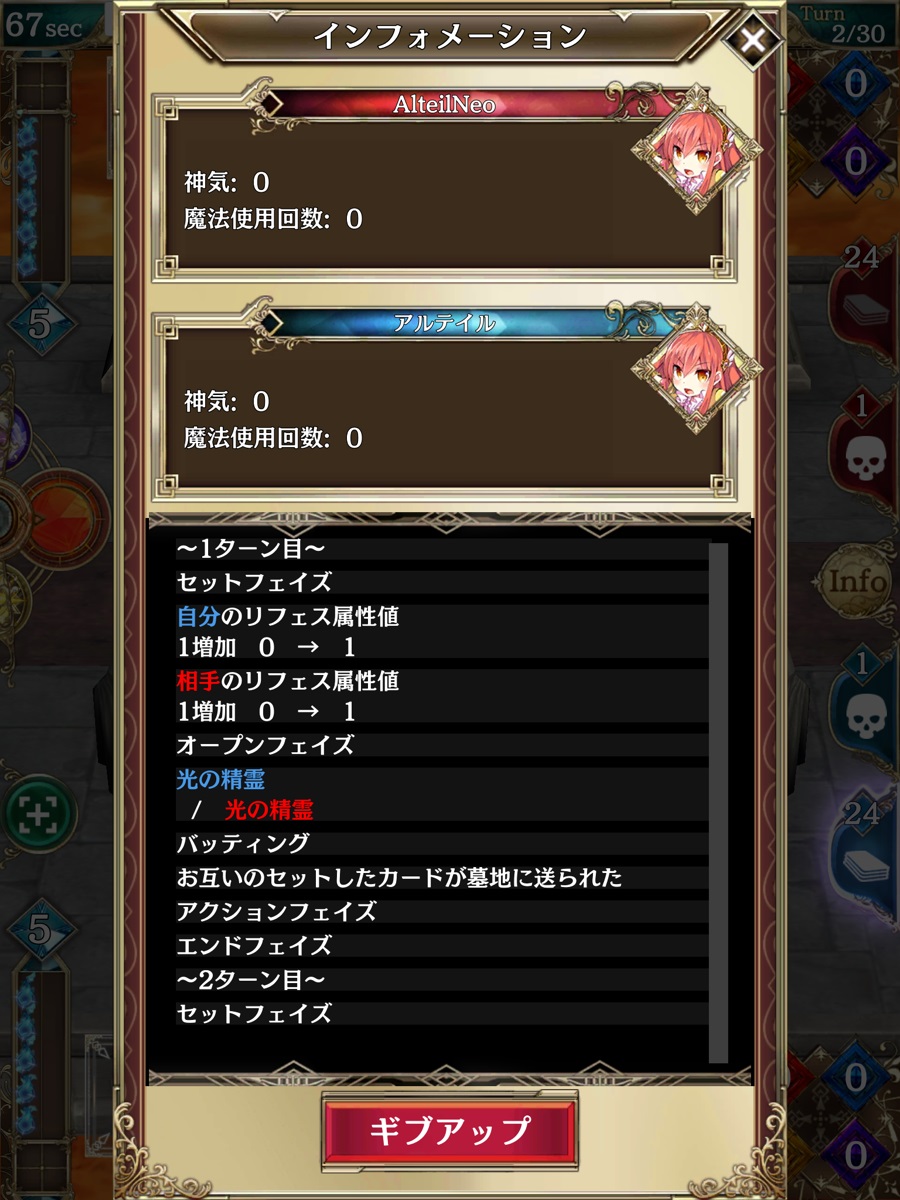
Task: Close the インフォメーション dialog
Action: (x=753, y=41)
